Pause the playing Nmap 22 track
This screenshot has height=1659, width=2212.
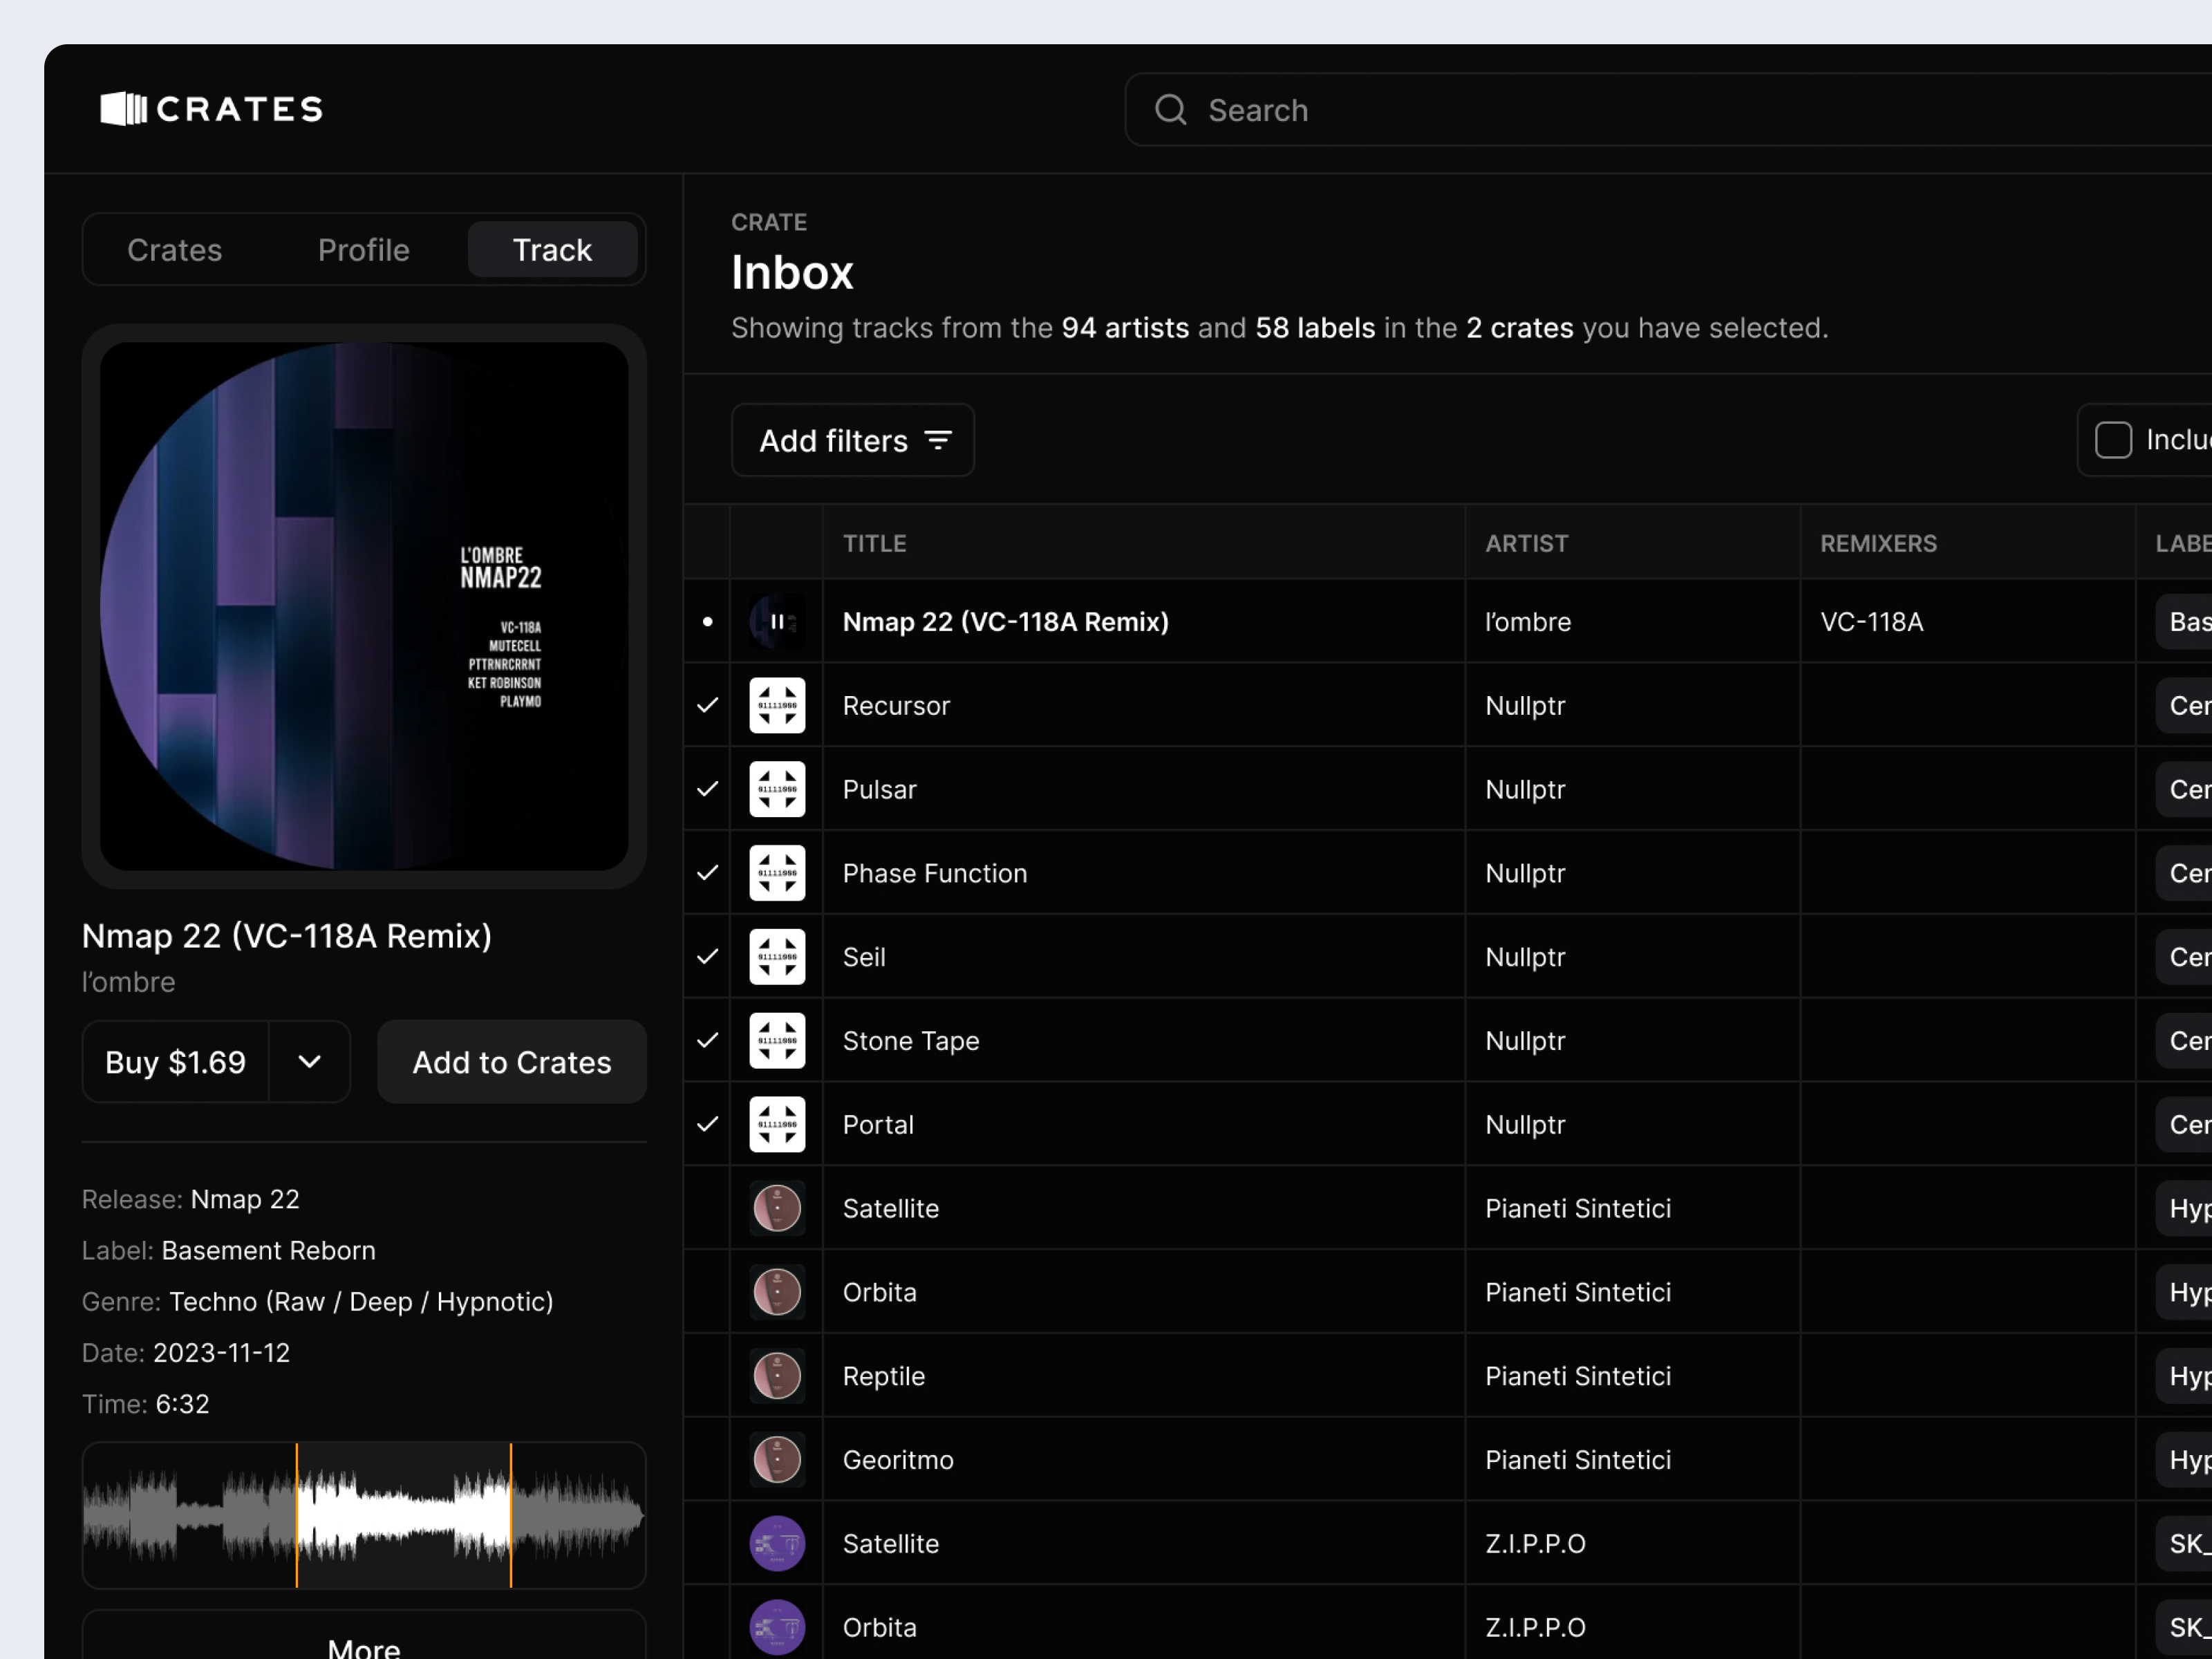777,622
